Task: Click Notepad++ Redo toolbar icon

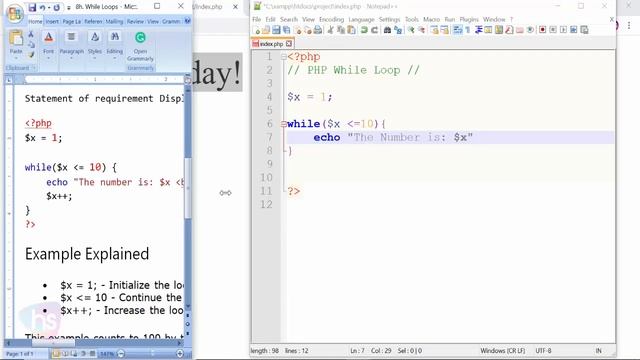Action: click(x=374, y=30)
